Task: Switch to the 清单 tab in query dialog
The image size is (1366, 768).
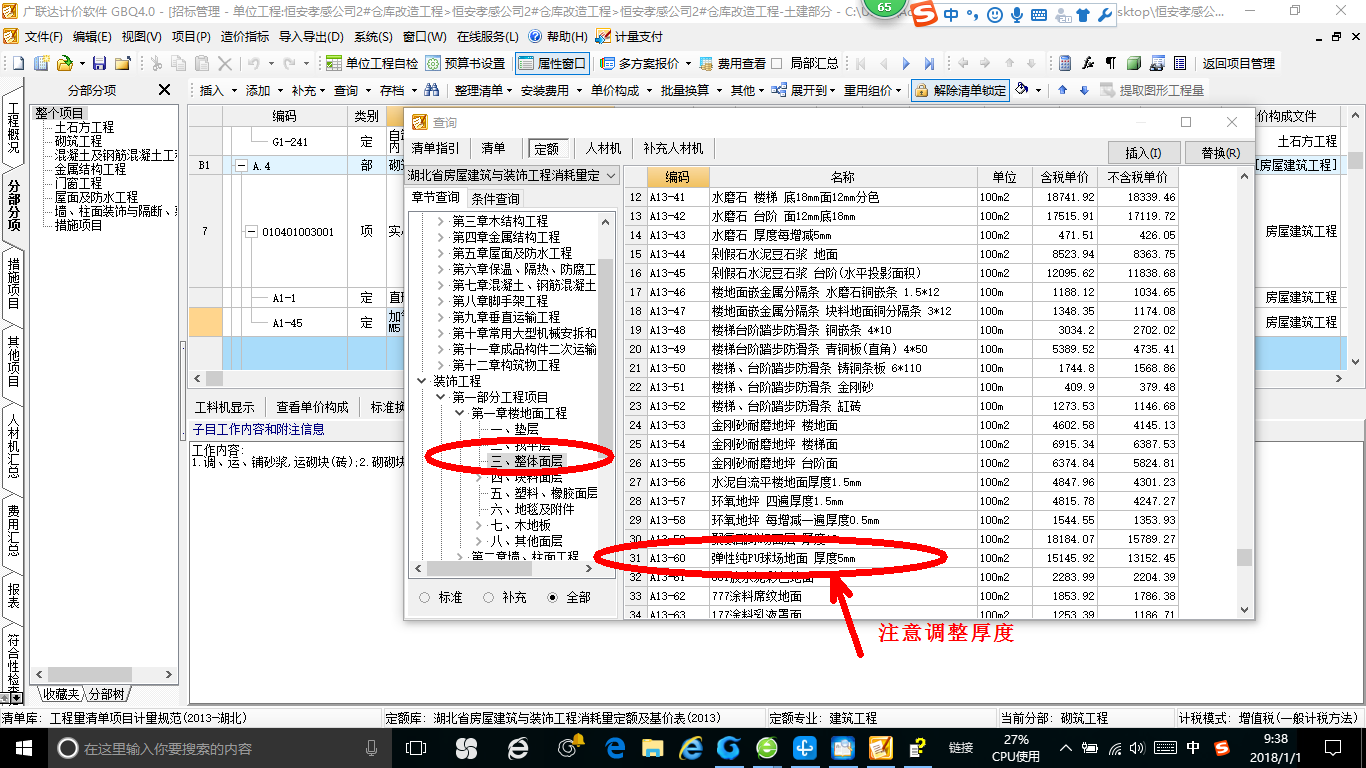Action: click(494, 148)
